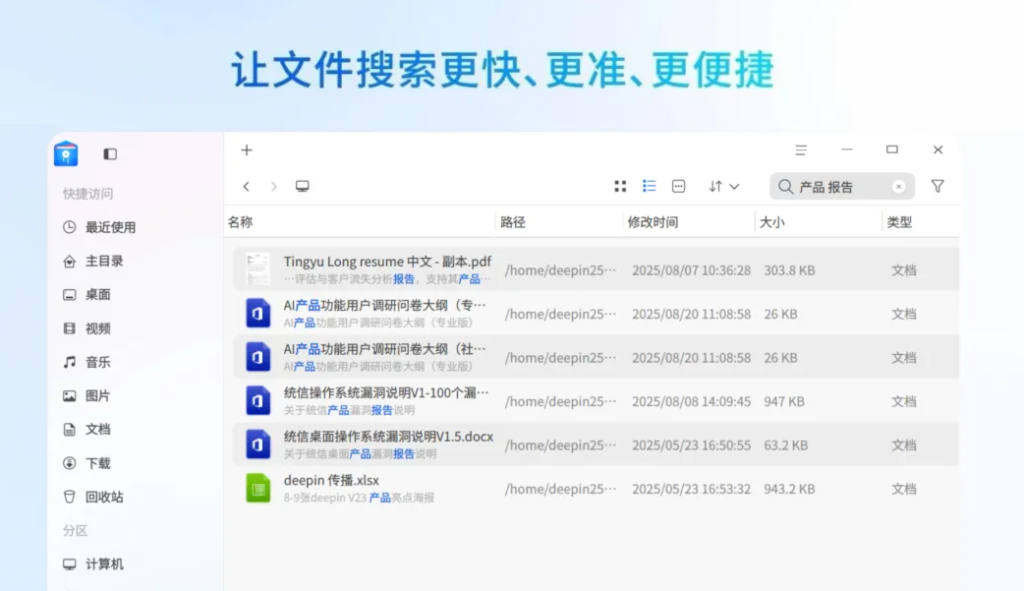Clear the search field text
The width and height of the screenshot is (1024, 591).
[x=898, y=186]
